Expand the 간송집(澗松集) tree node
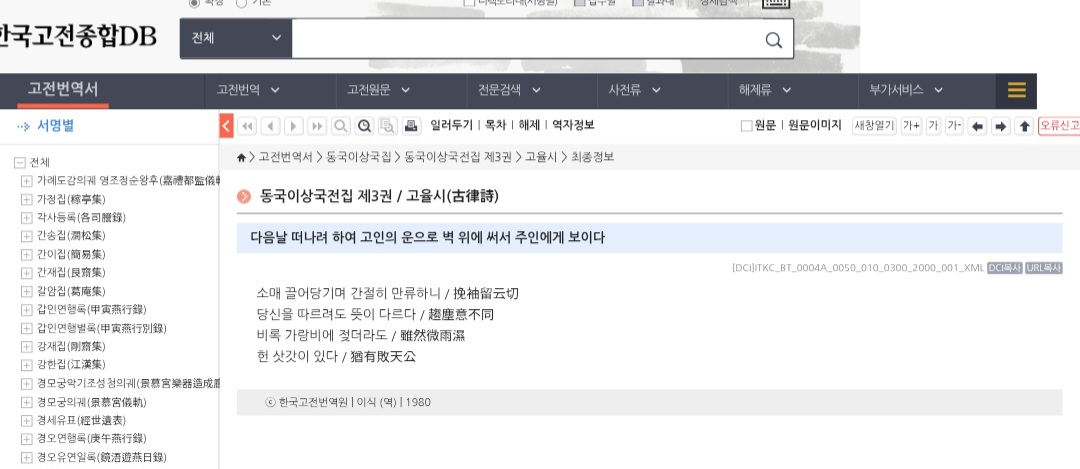This screenshot has height=469, width=1080. (x=27, y=236)
